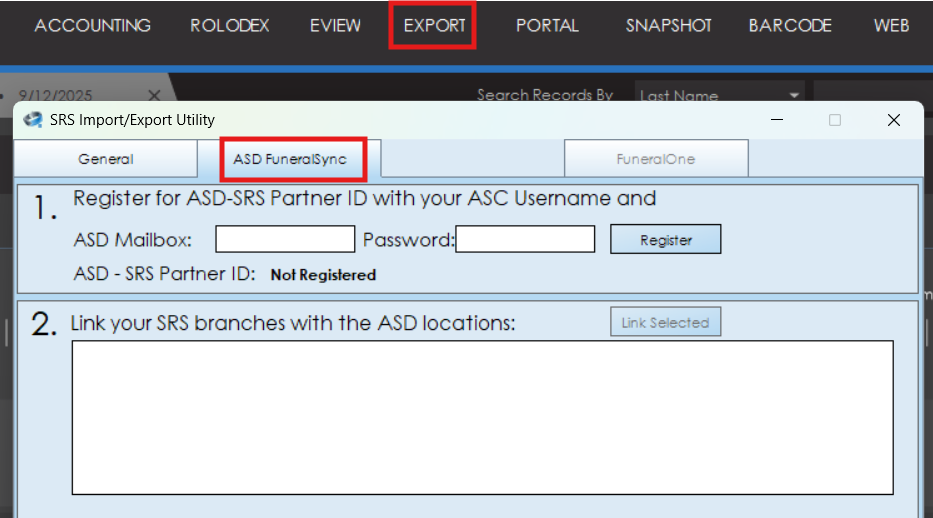Click the SRS branches list box
Screen dimensions: 933x518
pos(483,417)
